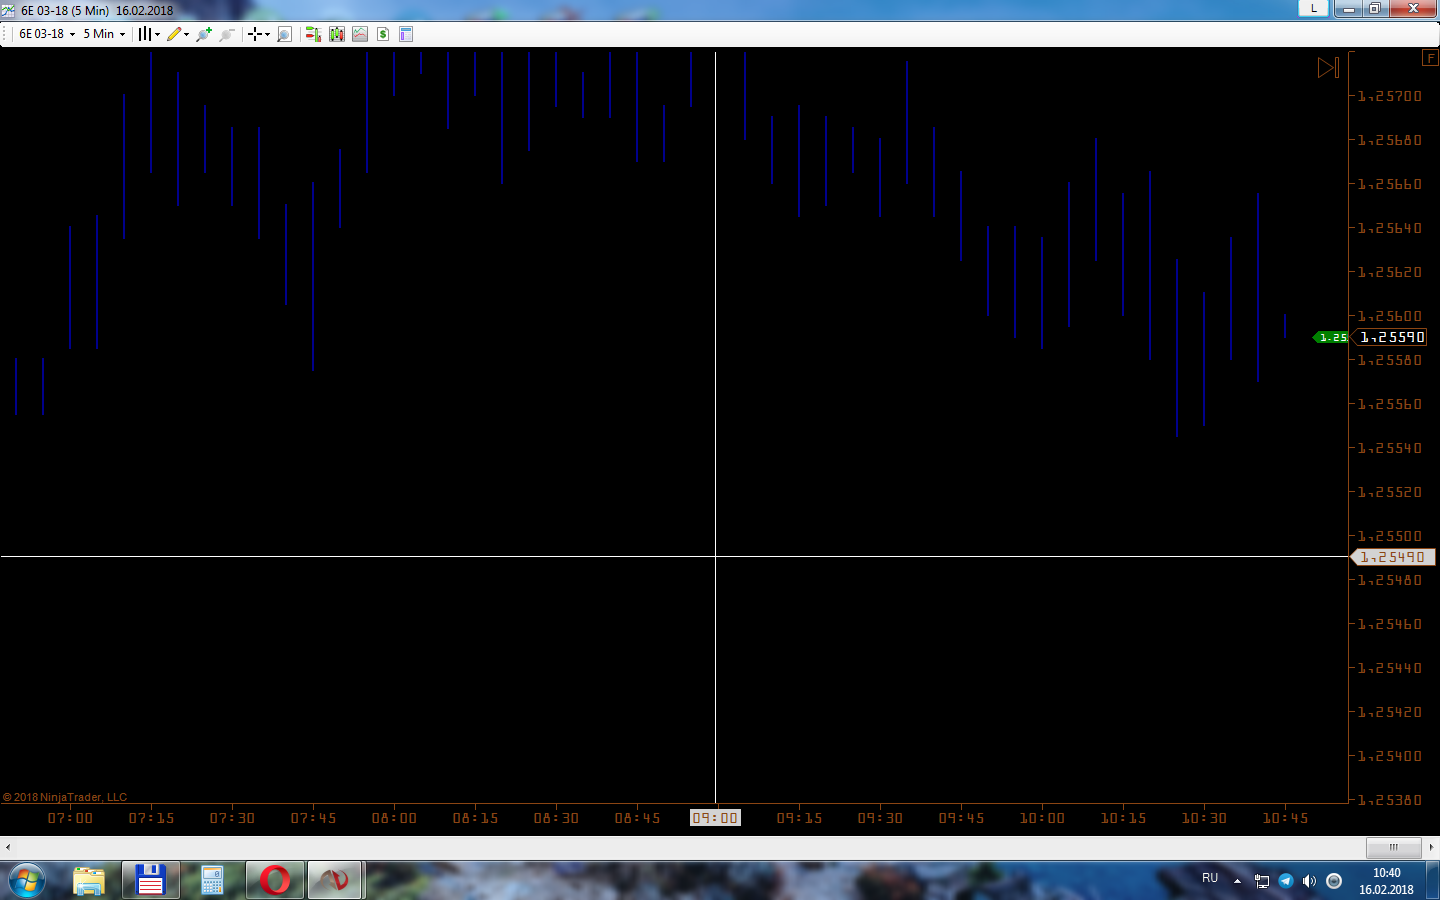The height and width of the screenshot is (900, 1440).
Task: Open the file explorer folder taskbar icon
Action: pyautogui.click(x=89, y=881)
